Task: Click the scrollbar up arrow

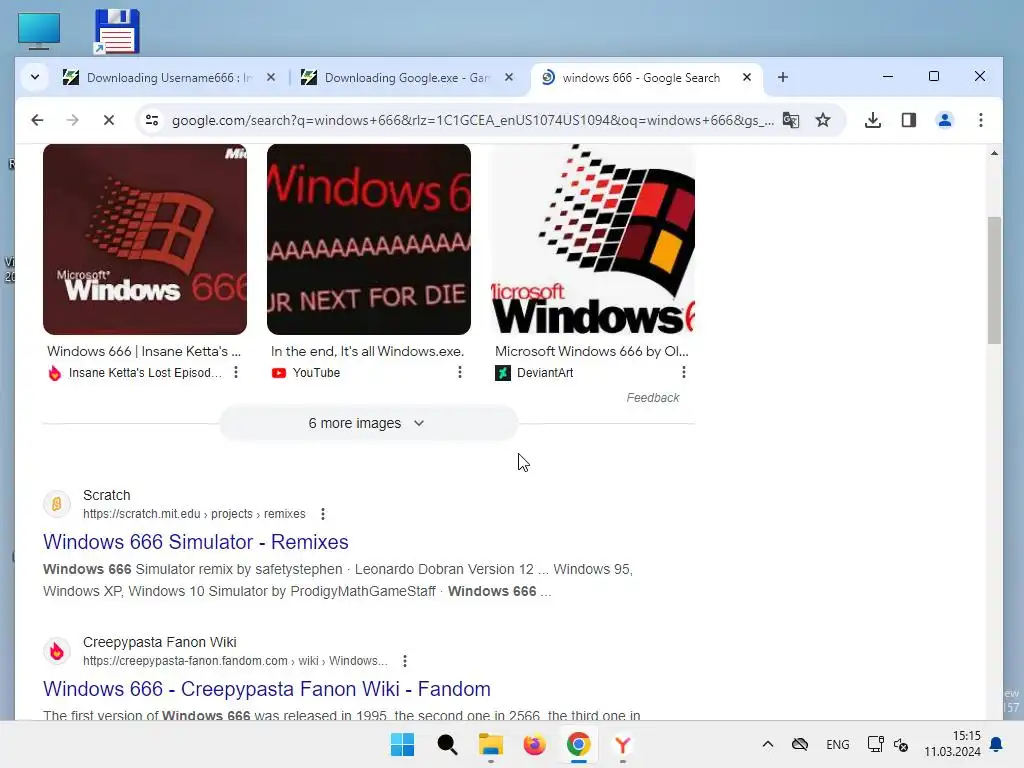Action: [x=994, y=153]
